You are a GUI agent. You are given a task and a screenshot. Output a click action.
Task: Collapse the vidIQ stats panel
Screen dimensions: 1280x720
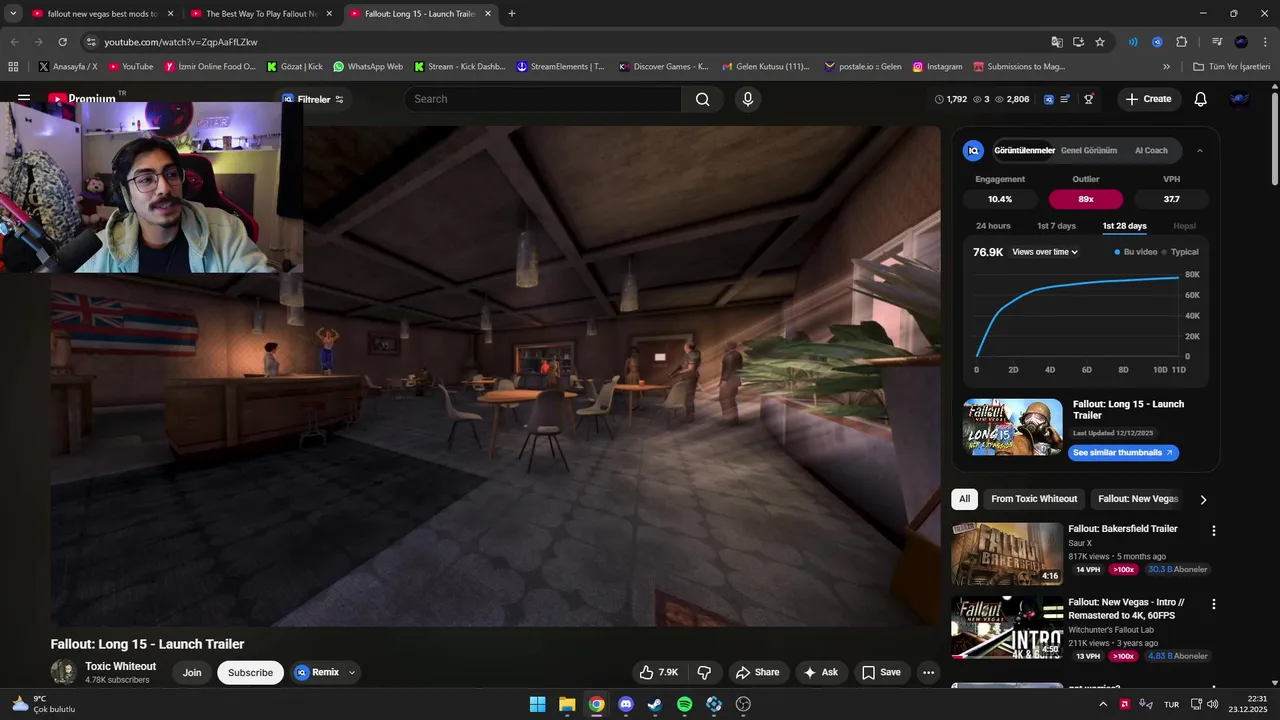coord(1200,151)
